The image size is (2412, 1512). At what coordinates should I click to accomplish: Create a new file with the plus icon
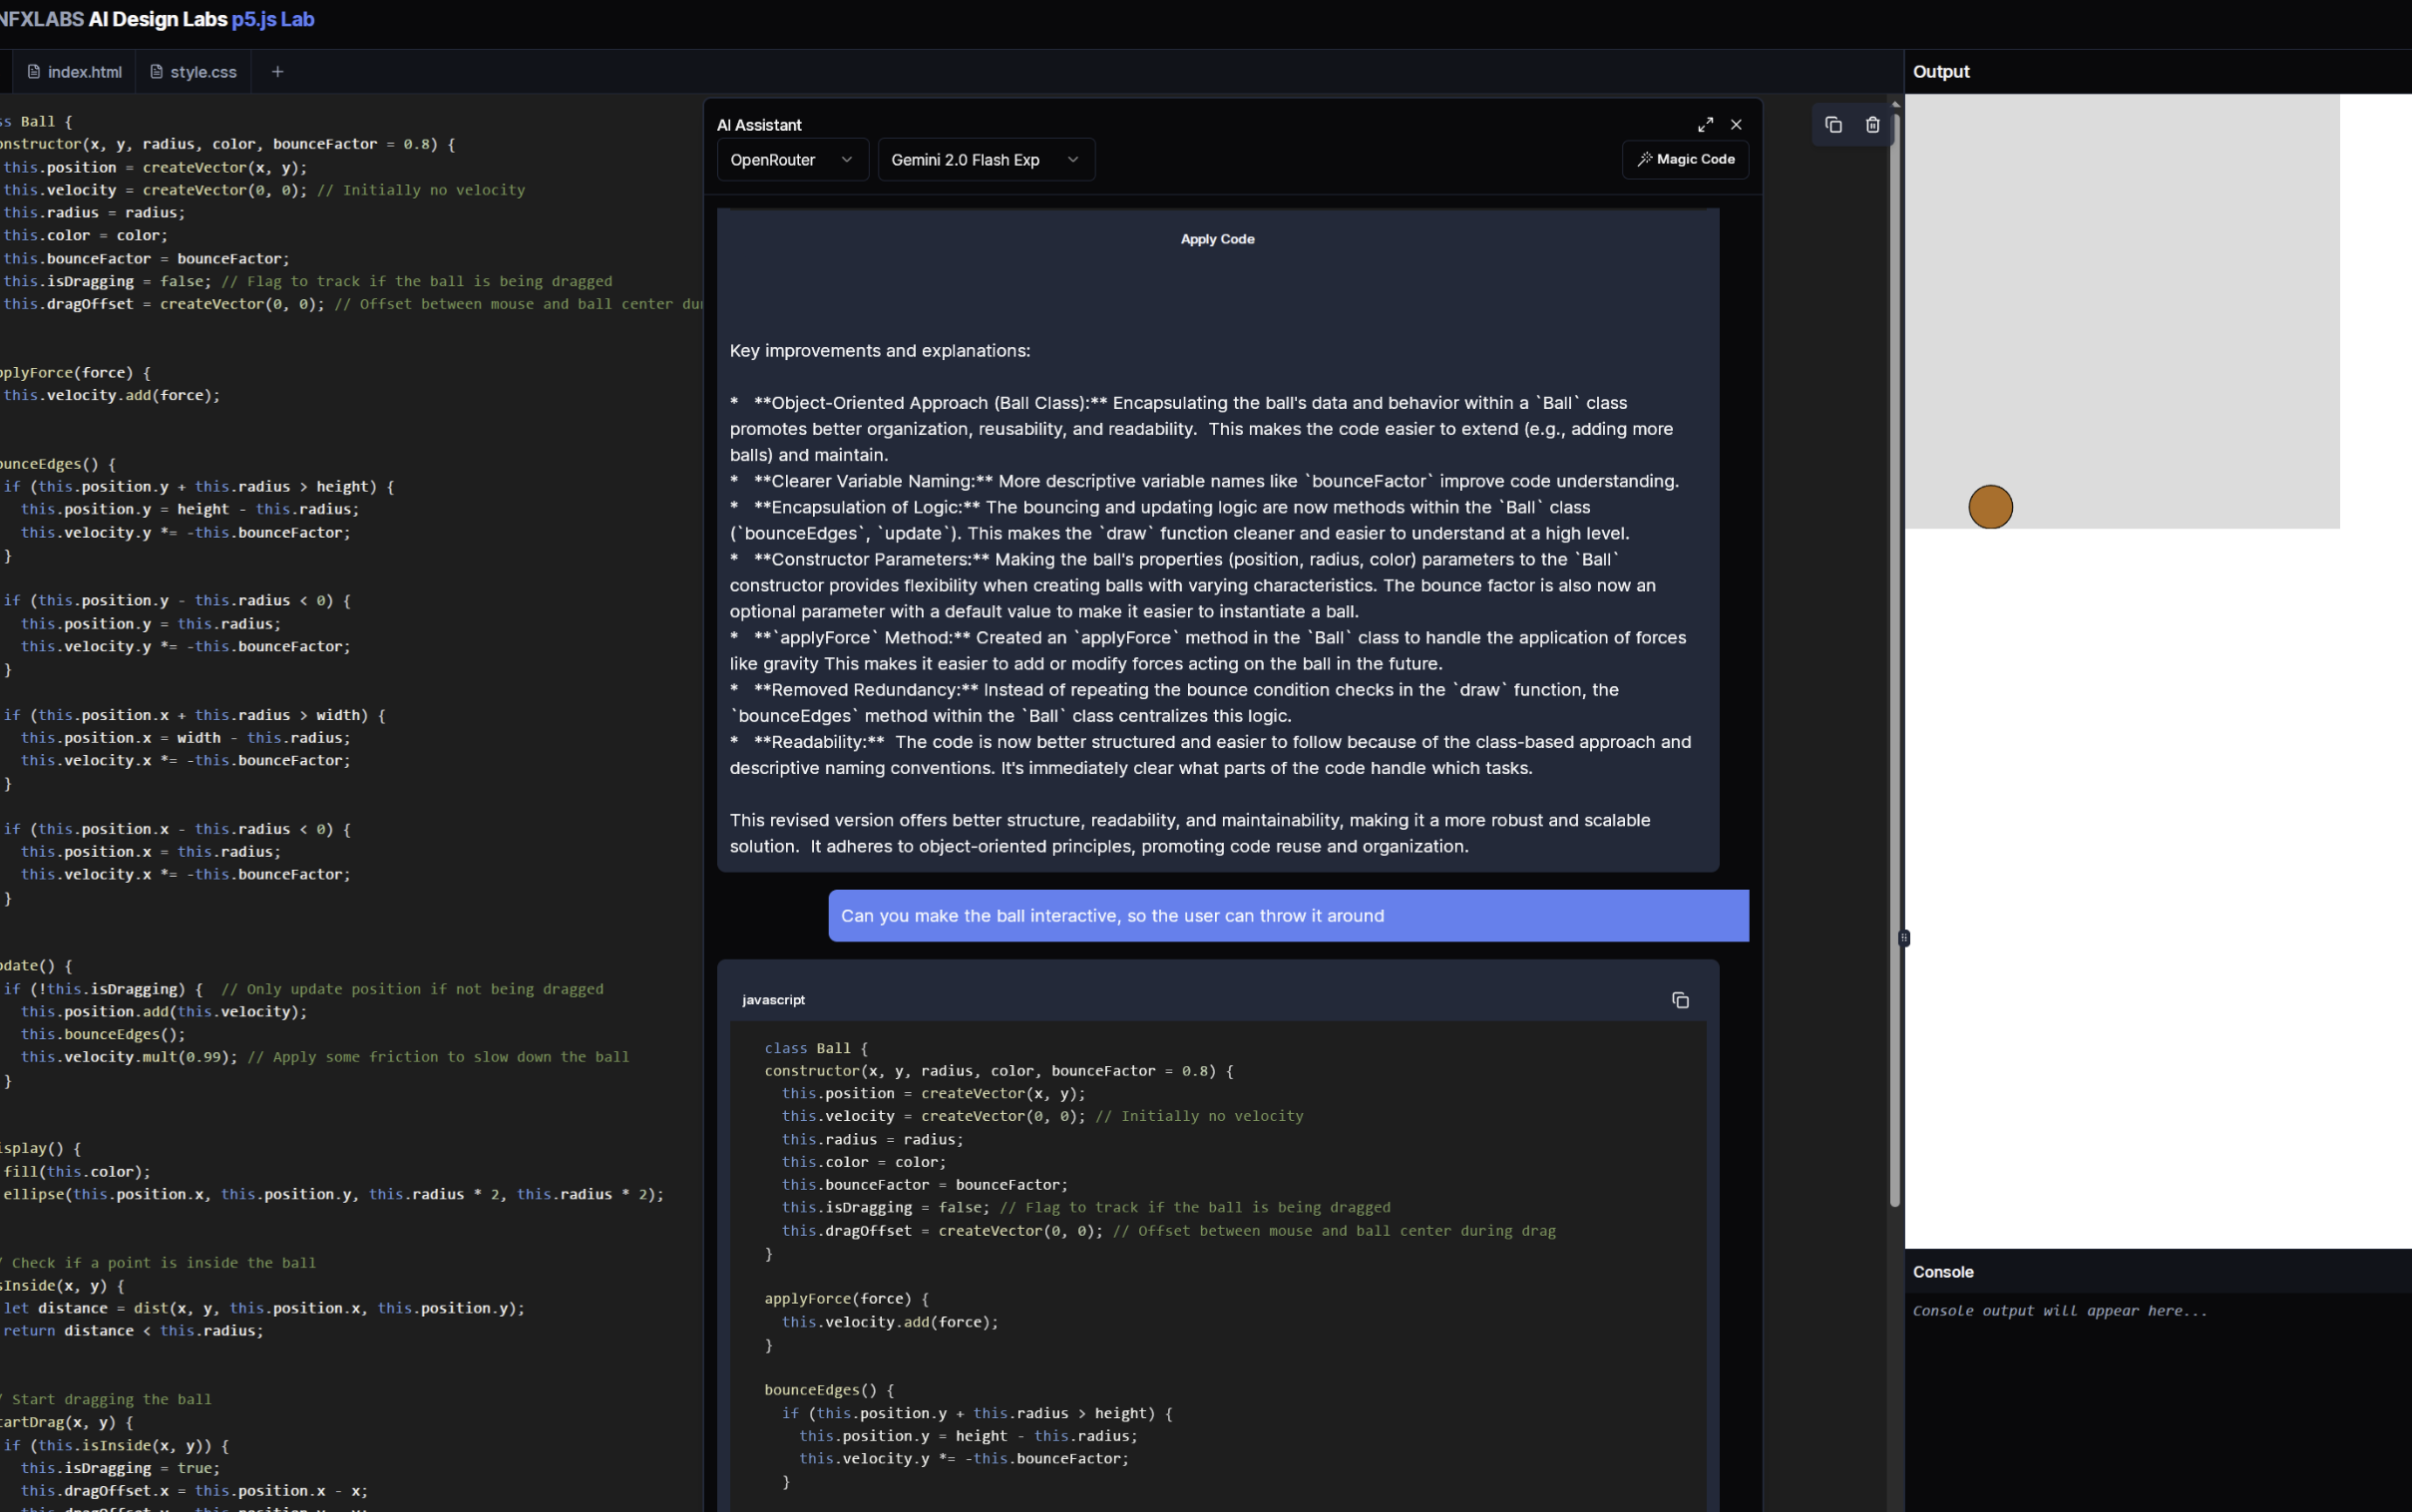coord(277,71)
